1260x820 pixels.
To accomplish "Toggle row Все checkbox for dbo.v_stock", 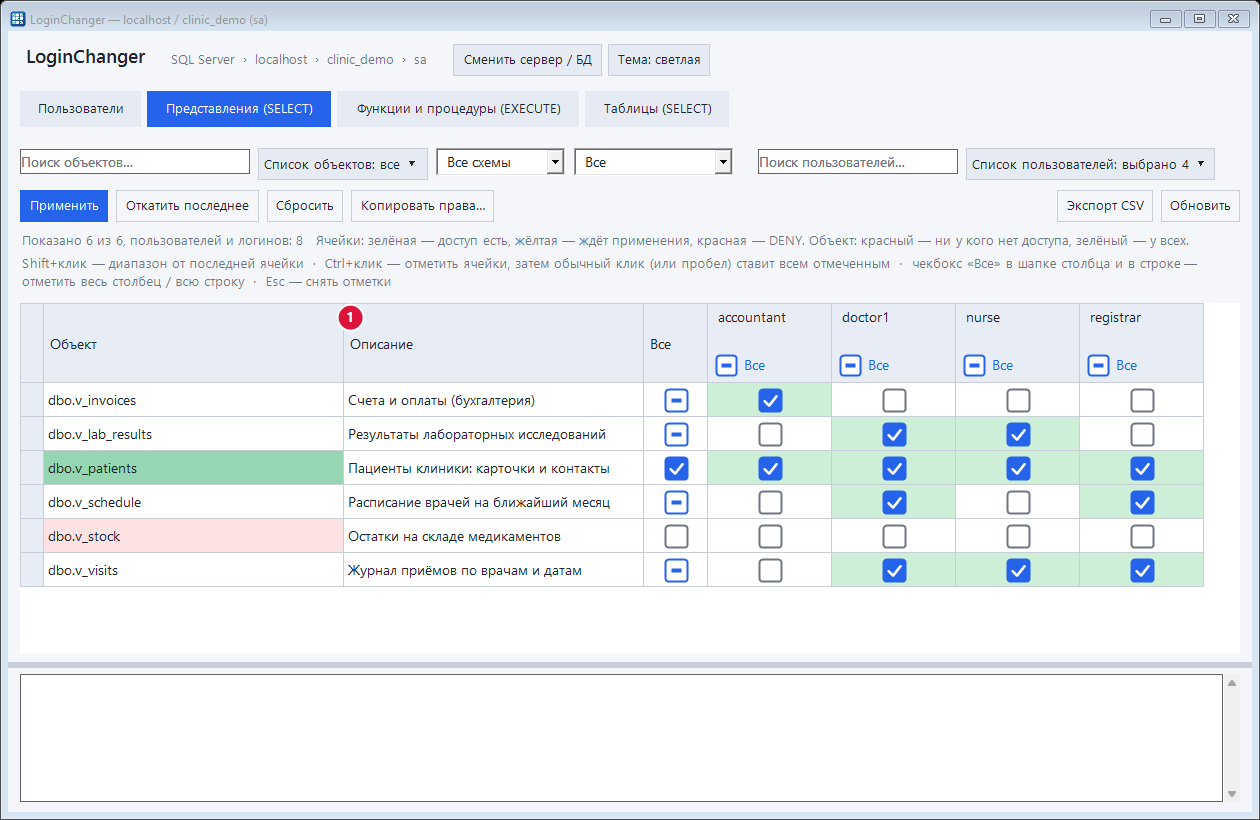I will pos(676,537).
